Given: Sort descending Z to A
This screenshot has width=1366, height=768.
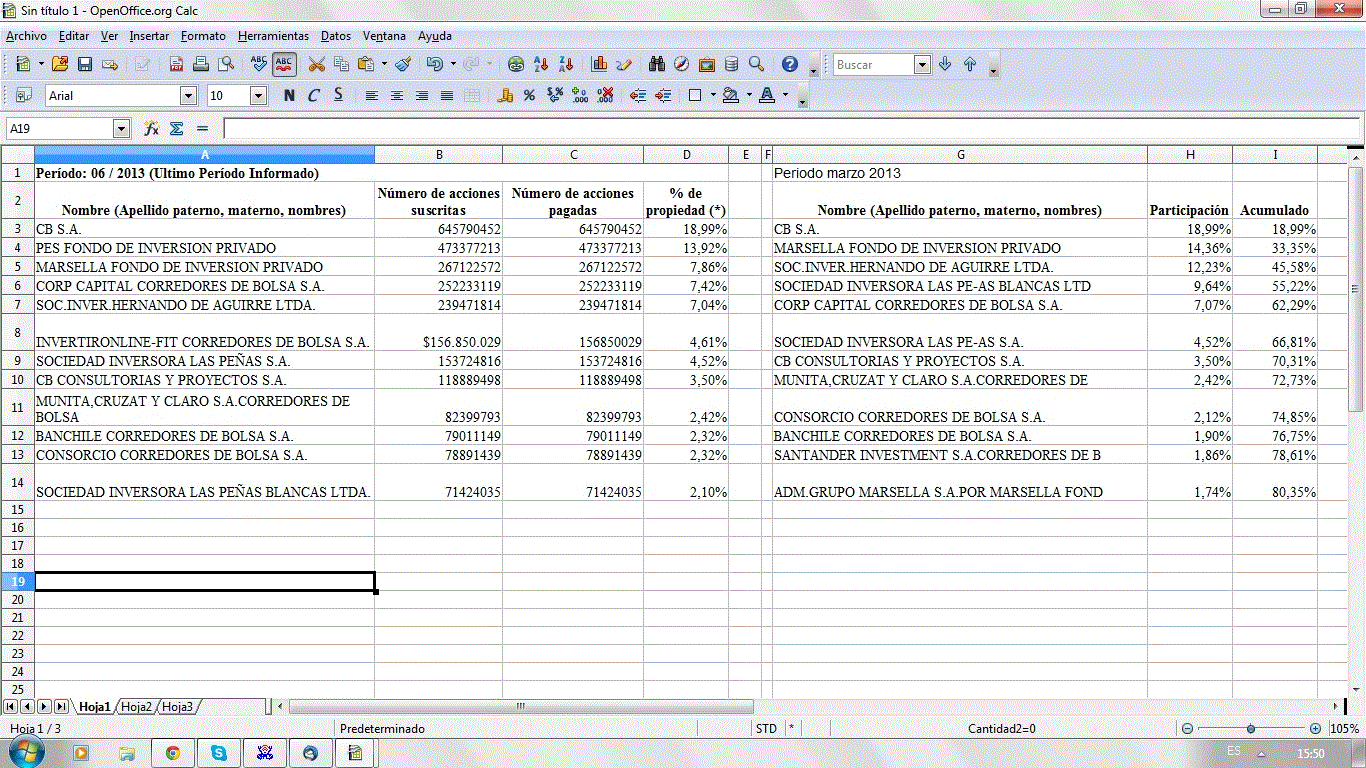Looking at the screenshot, I should [x=566, y=64].
